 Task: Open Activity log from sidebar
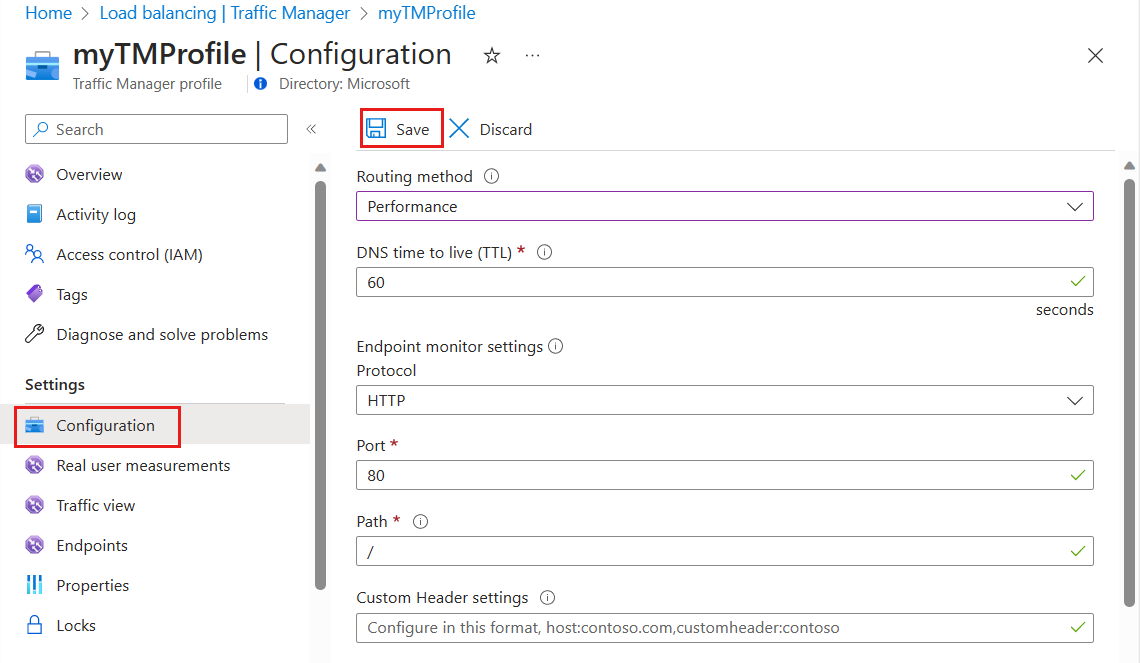pos(96,214)
